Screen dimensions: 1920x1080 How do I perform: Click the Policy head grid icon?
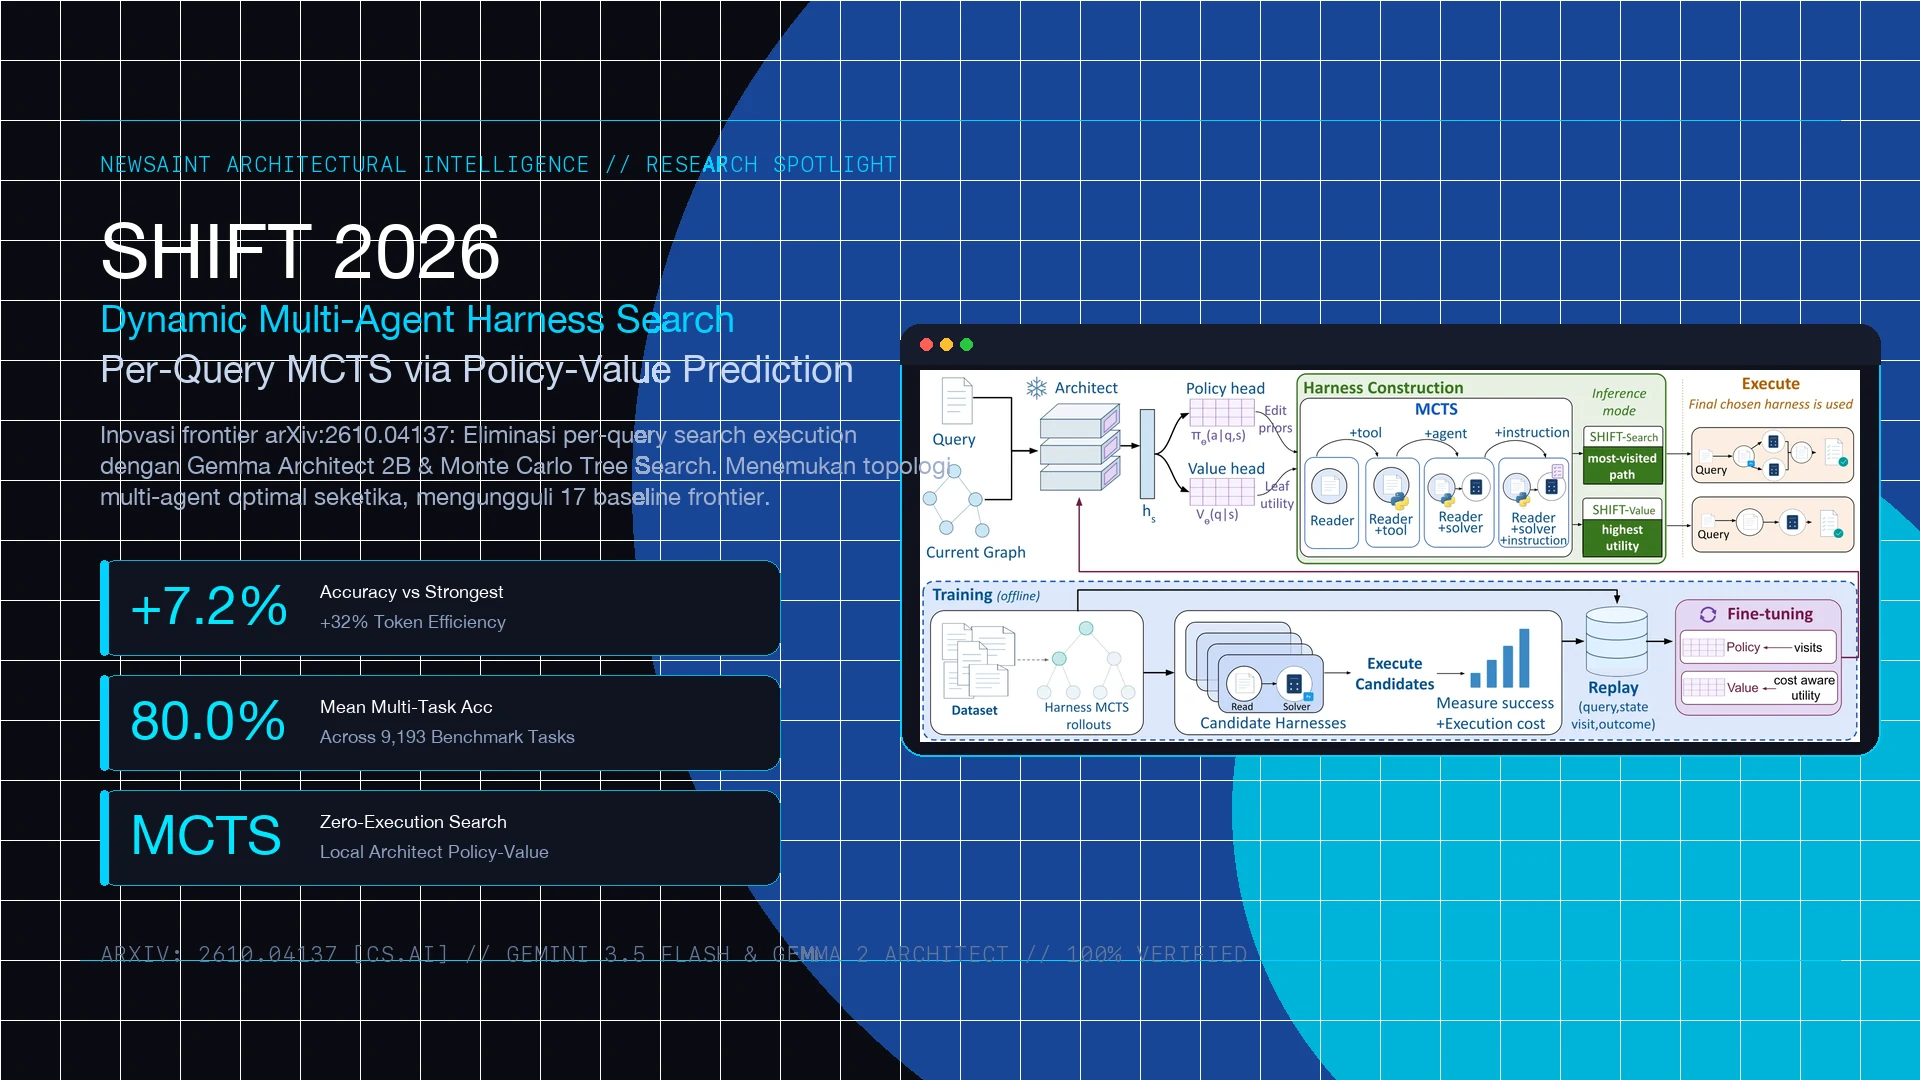point(1221,412)
